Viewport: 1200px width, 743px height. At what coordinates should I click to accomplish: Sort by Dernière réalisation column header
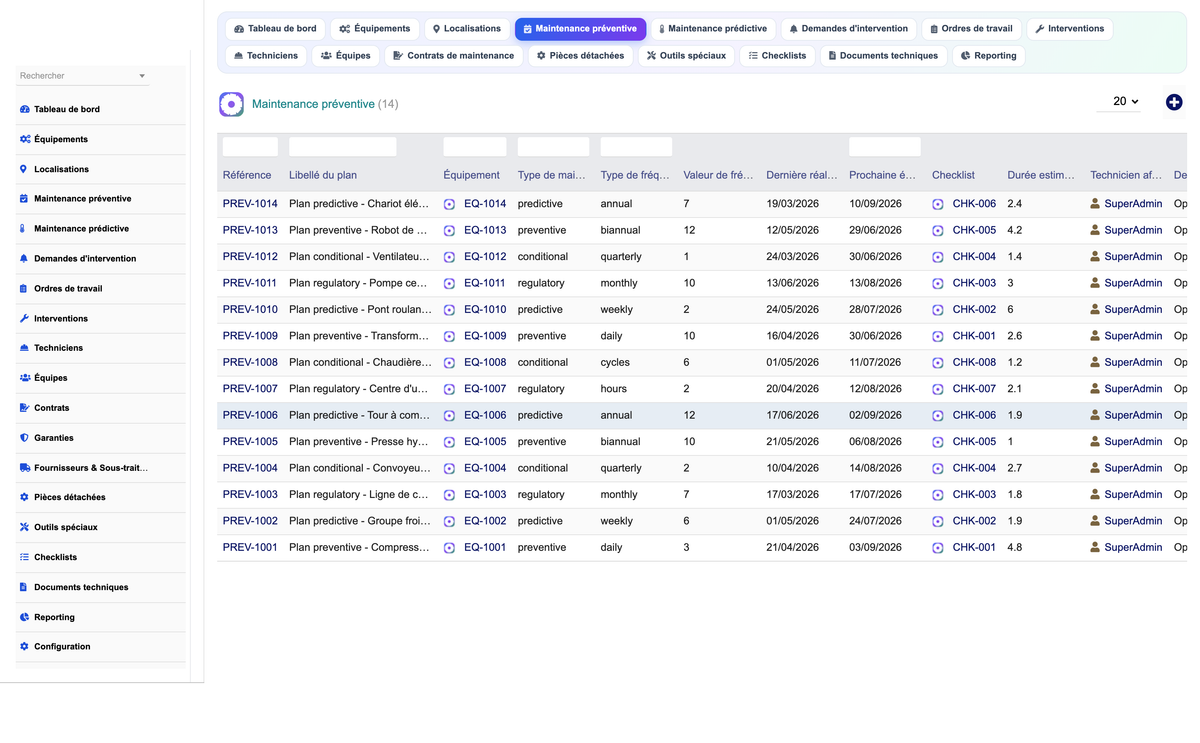click(802, 175)
